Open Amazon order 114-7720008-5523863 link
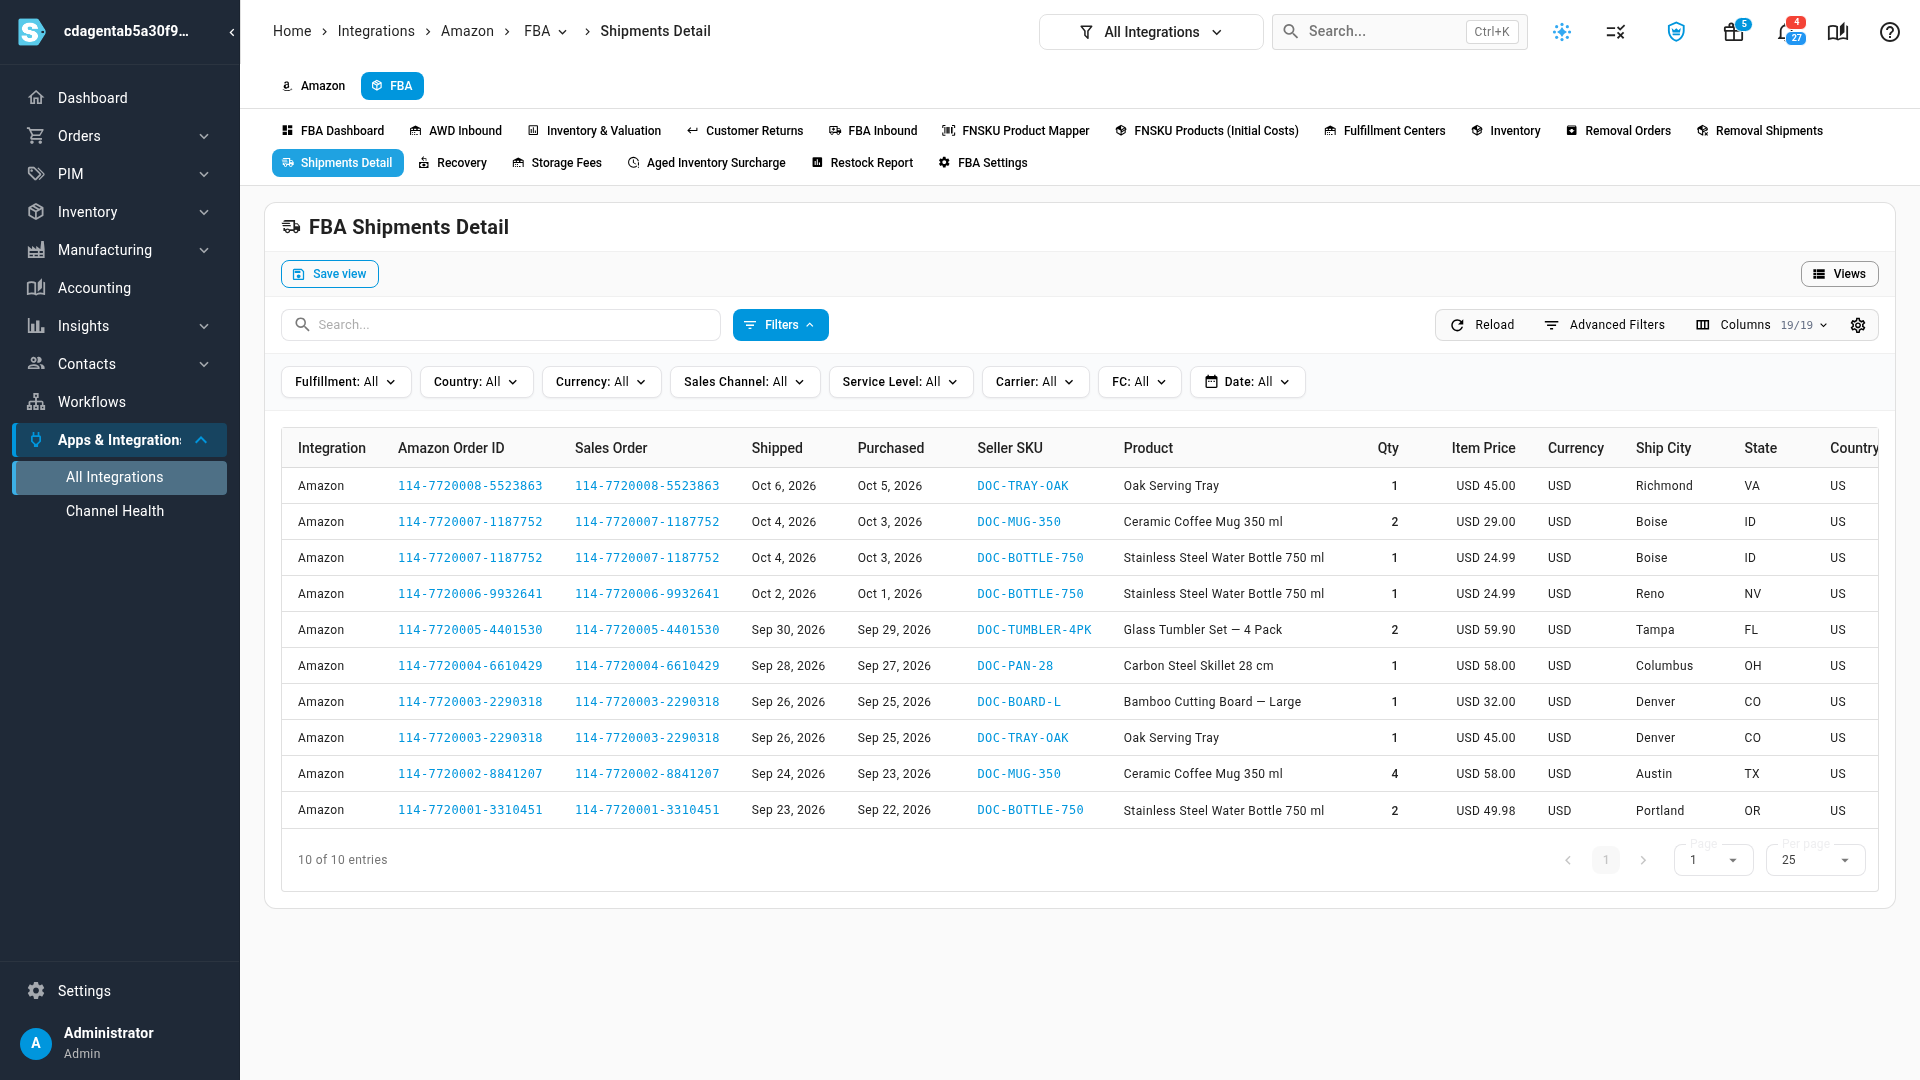 [470, 486]
